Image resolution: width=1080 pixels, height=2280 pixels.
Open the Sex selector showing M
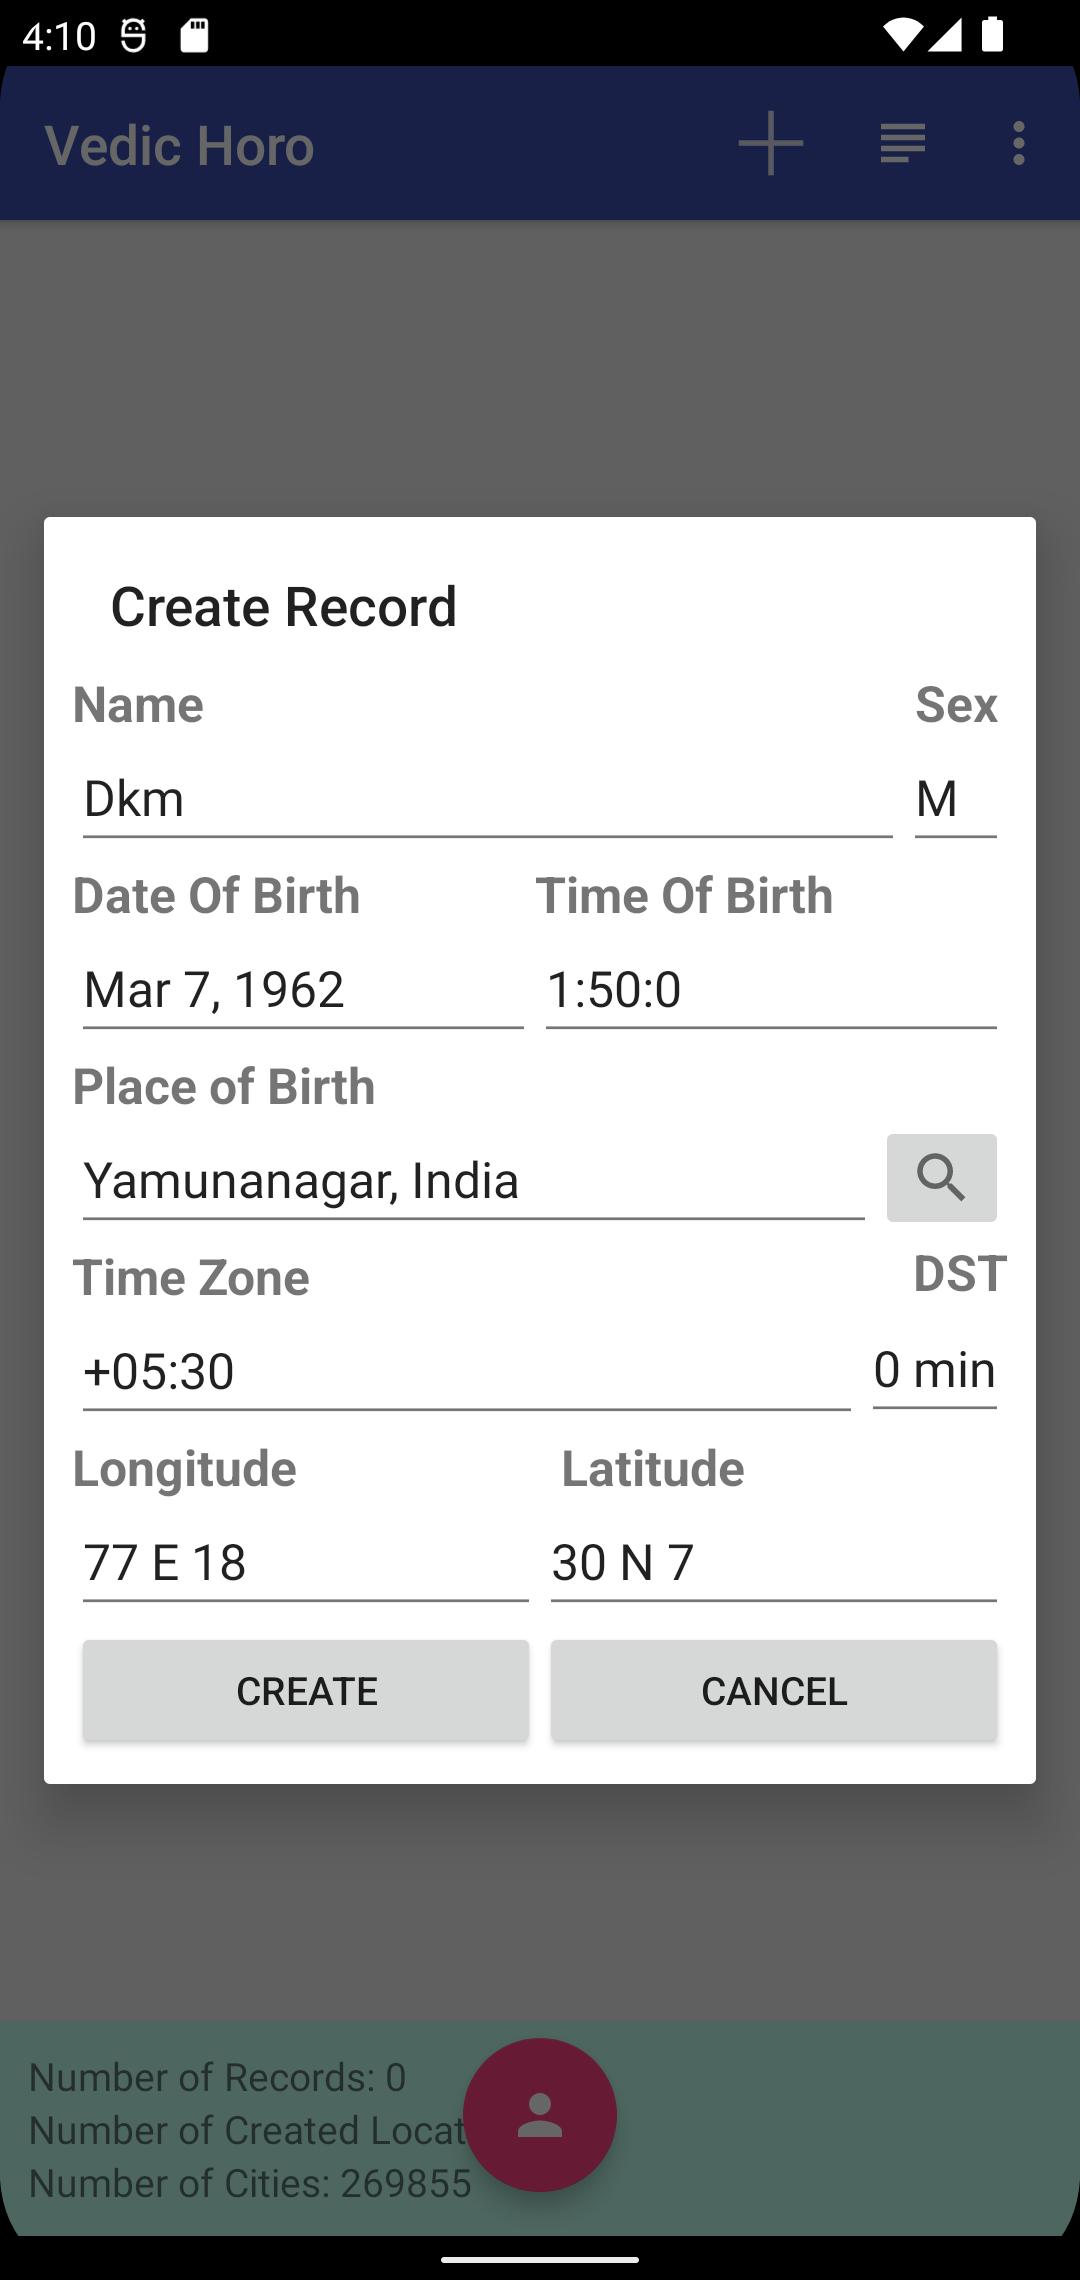tap(955, 800)
